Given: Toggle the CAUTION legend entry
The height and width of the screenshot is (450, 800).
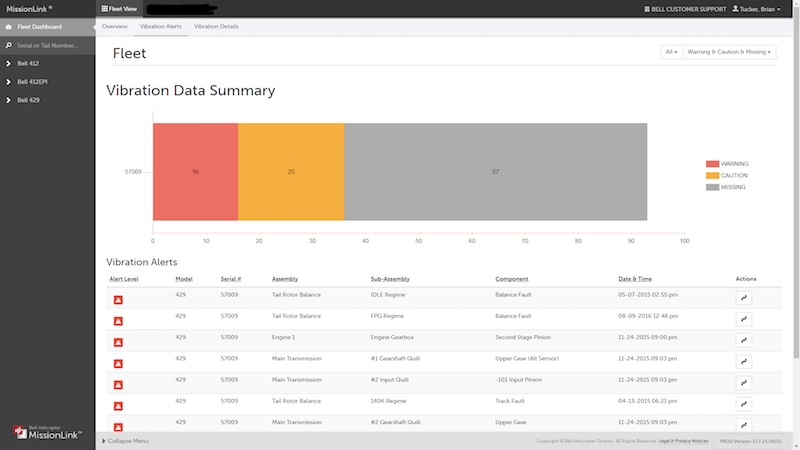Looking at the screenshot, I should pyautogui.click(x=726, y=175).
